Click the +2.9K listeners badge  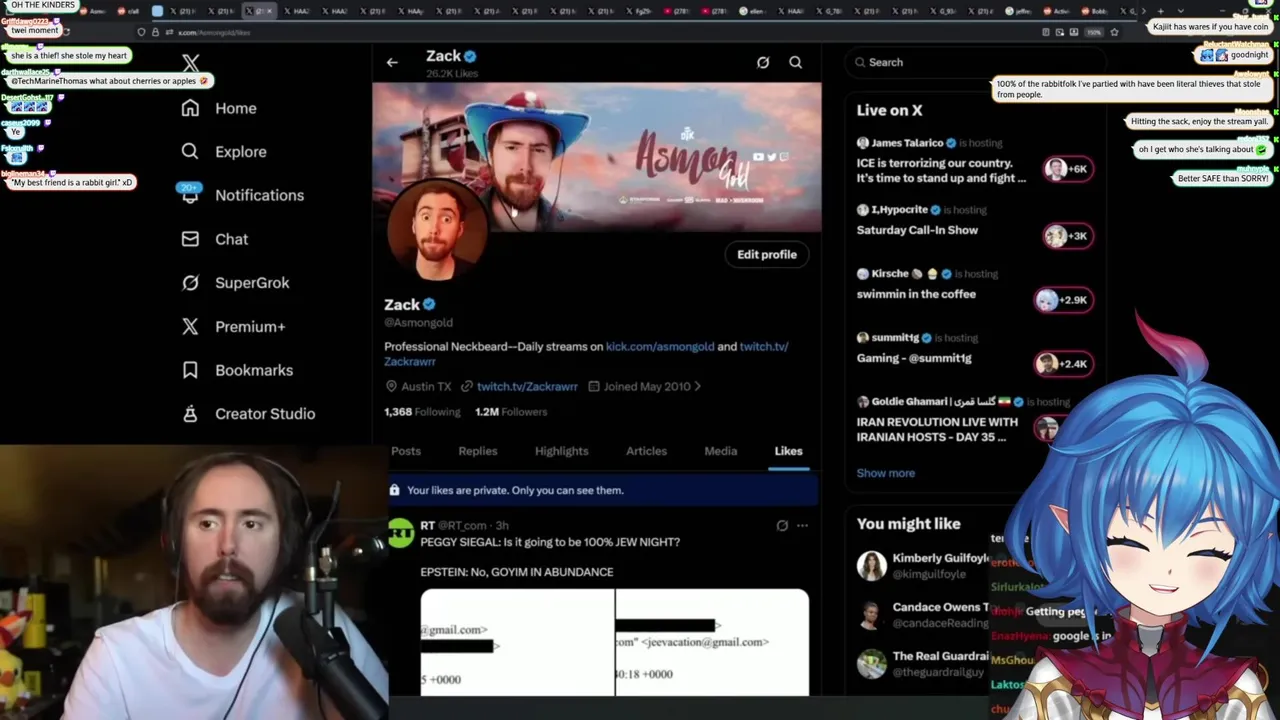tap(1063, 300)
